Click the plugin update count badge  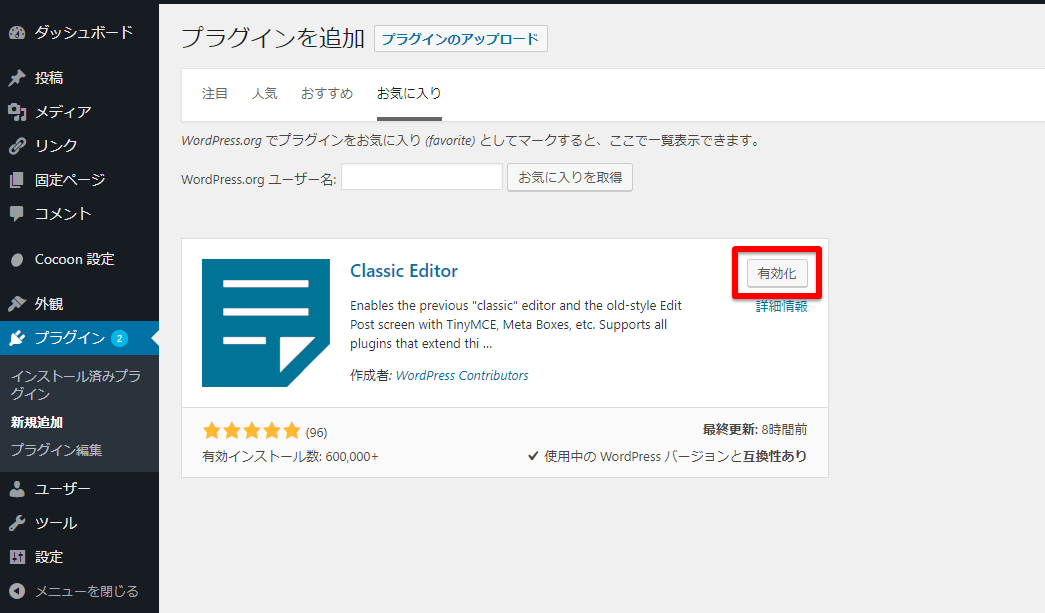click(x=119, y=338)
